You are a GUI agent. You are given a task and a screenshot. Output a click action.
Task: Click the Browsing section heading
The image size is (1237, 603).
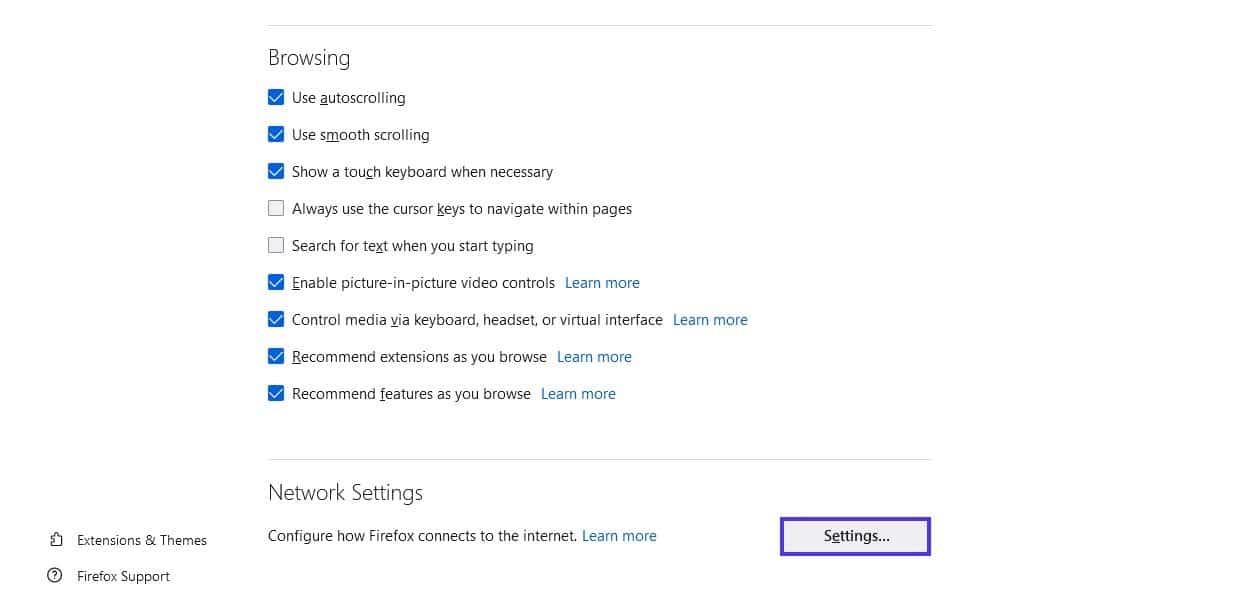tap(308, 57)
